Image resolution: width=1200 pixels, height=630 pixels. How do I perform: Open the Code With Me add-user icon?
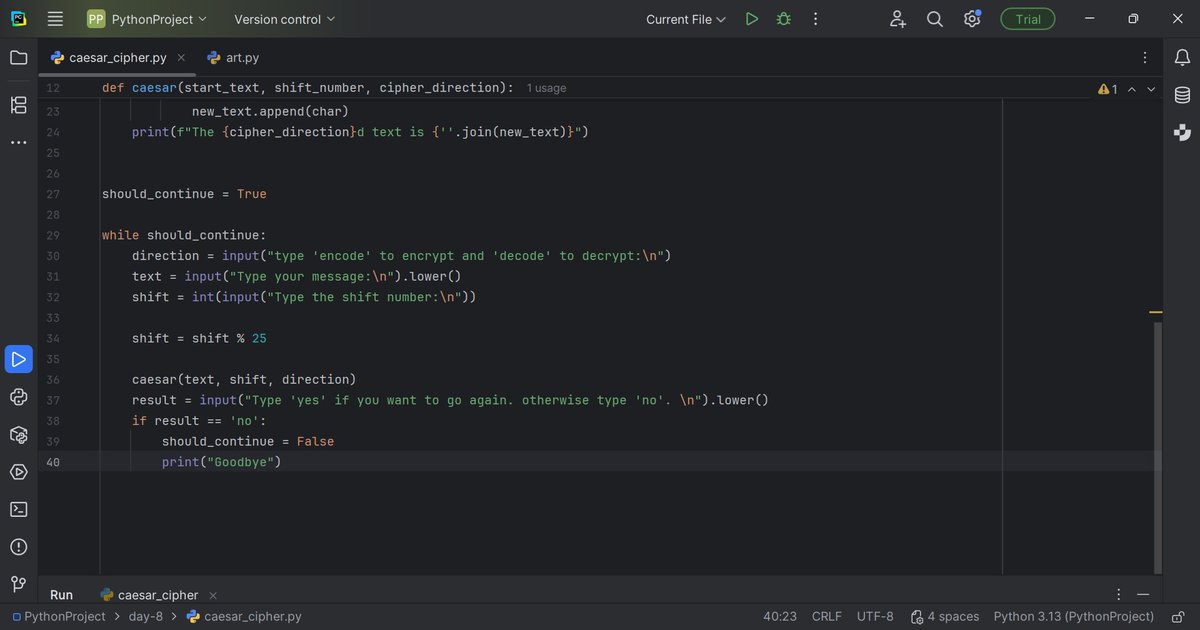897,19
